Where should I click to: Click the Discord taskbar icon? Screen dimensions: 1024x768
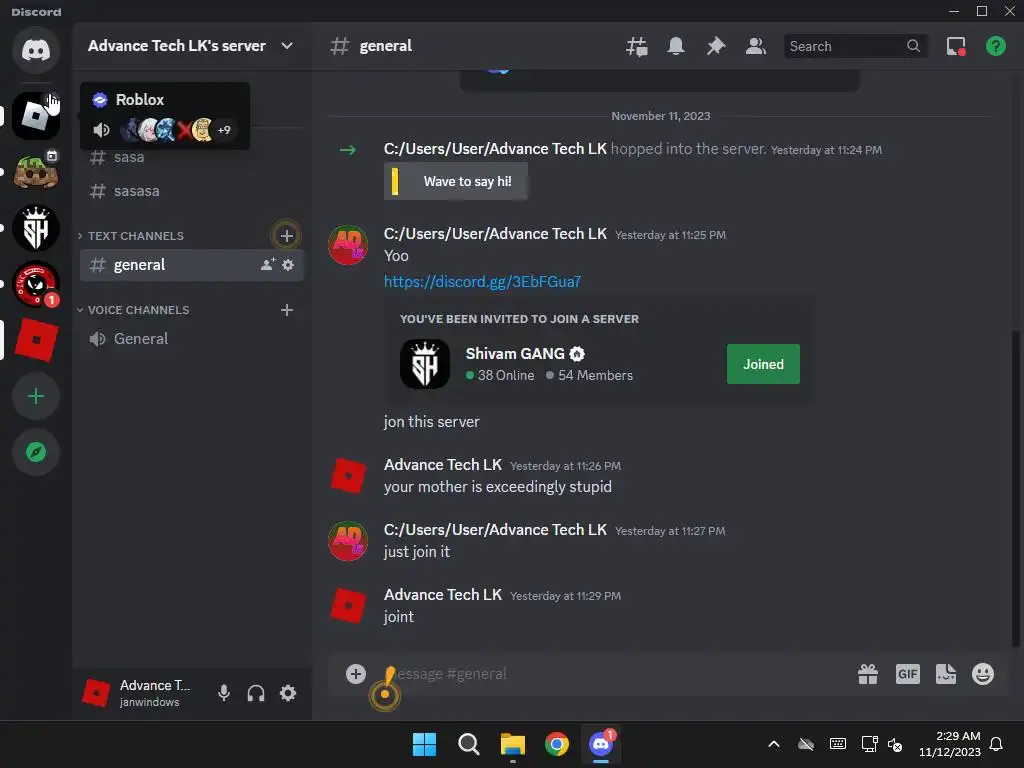(601, 744)
